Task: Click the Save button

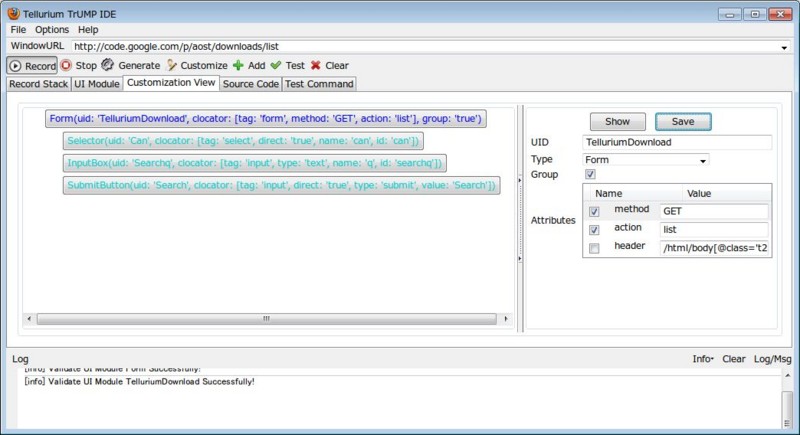Action: click(683, 122)
